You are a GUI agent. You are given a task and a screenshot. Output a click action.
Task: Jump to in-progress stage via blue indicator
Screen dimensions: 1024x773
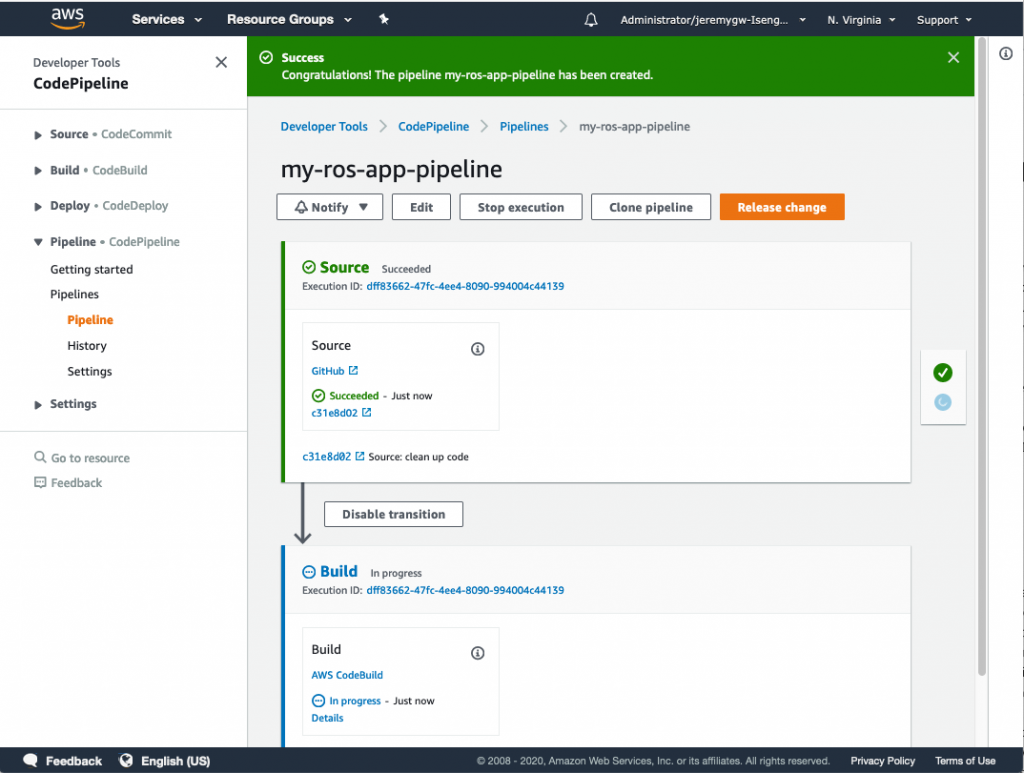point(942,402)
